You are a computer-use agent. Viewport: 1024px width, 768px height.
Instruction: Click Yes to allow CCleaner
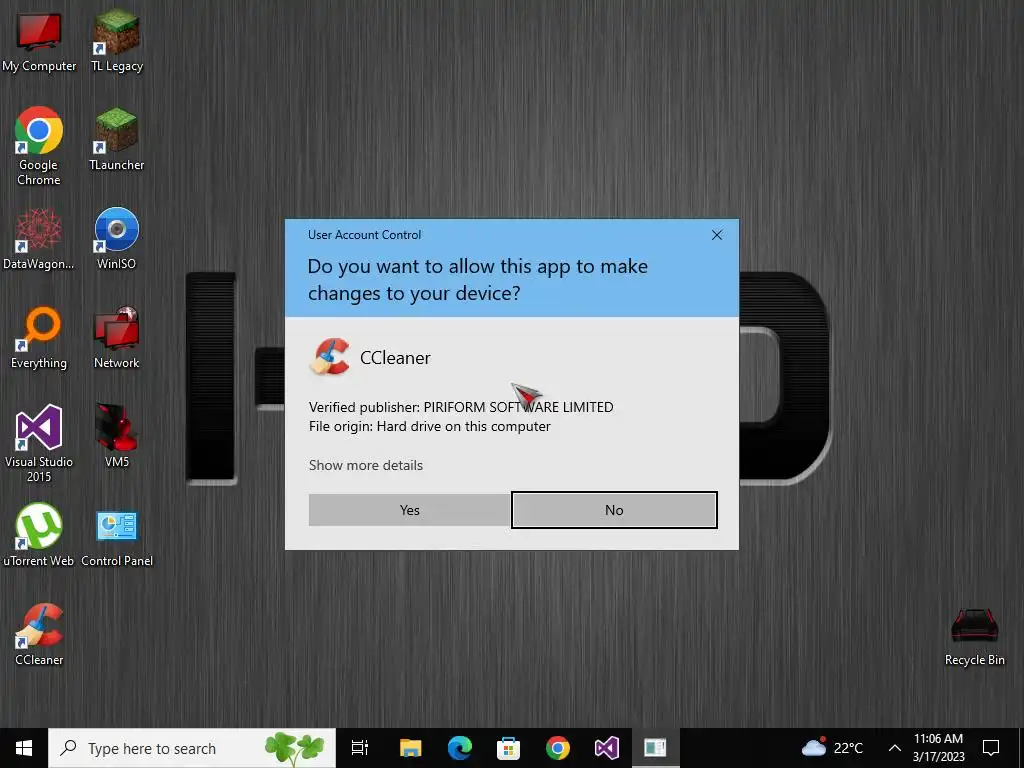tap(410, 510)
